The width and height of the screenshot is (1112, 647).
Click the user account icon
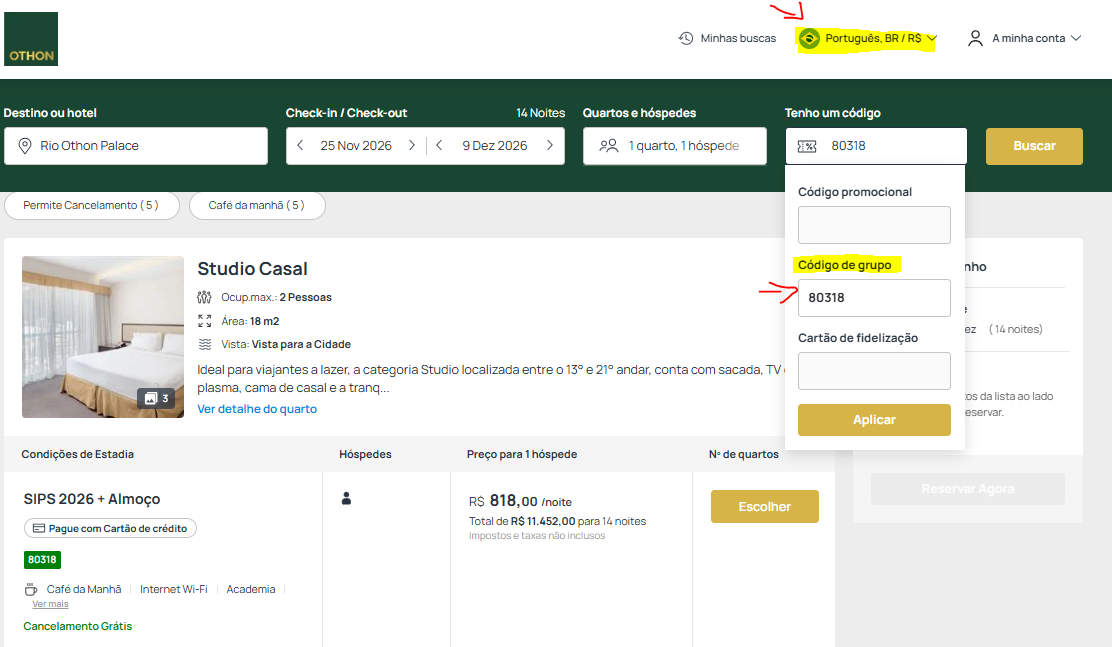(x=975, y=39)
